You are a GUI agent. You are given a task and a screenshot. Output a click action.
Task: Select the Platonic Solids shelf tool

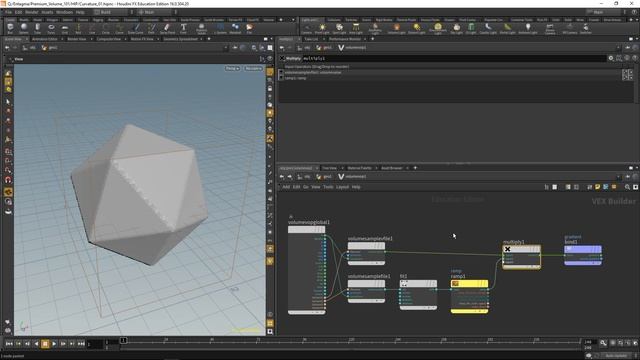(201, 29)
